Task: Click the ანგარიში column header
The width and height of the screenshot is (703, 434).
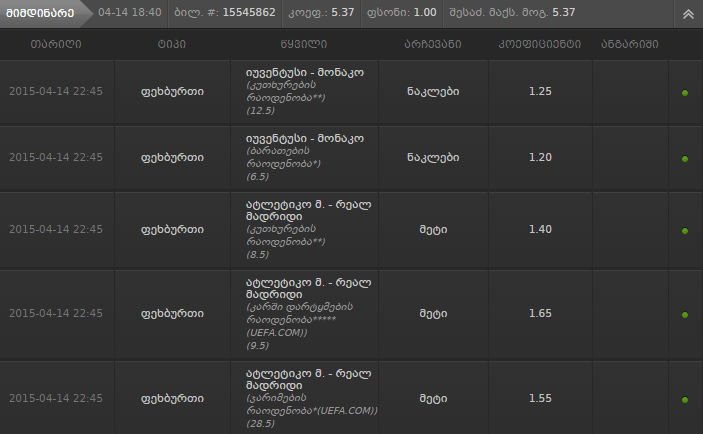Action: 630,44
